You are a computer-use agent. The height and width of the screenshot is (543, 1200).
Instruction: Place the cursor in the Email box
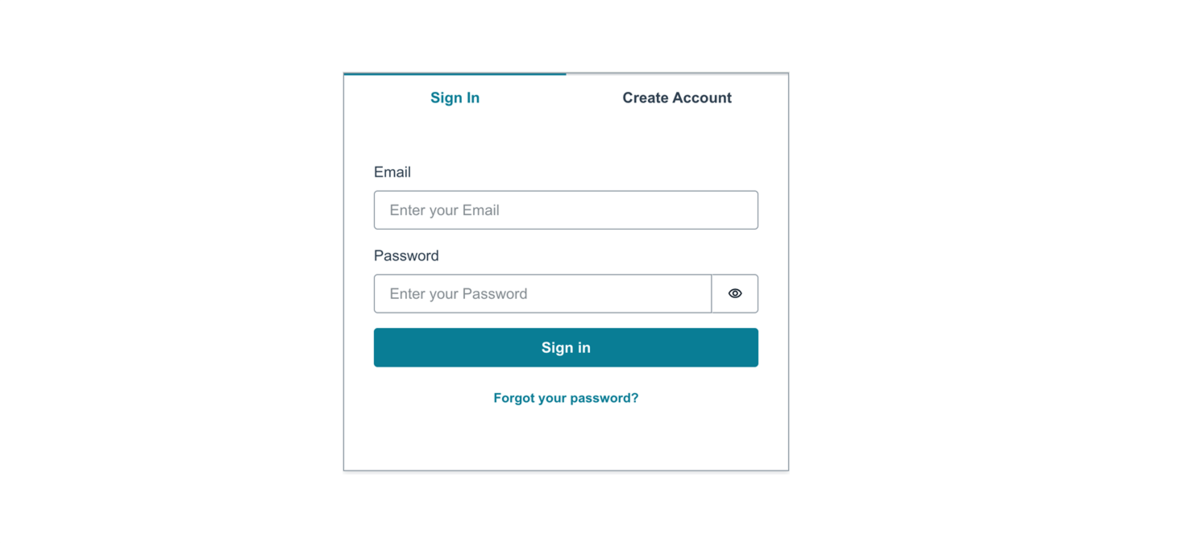pos(566,210)
